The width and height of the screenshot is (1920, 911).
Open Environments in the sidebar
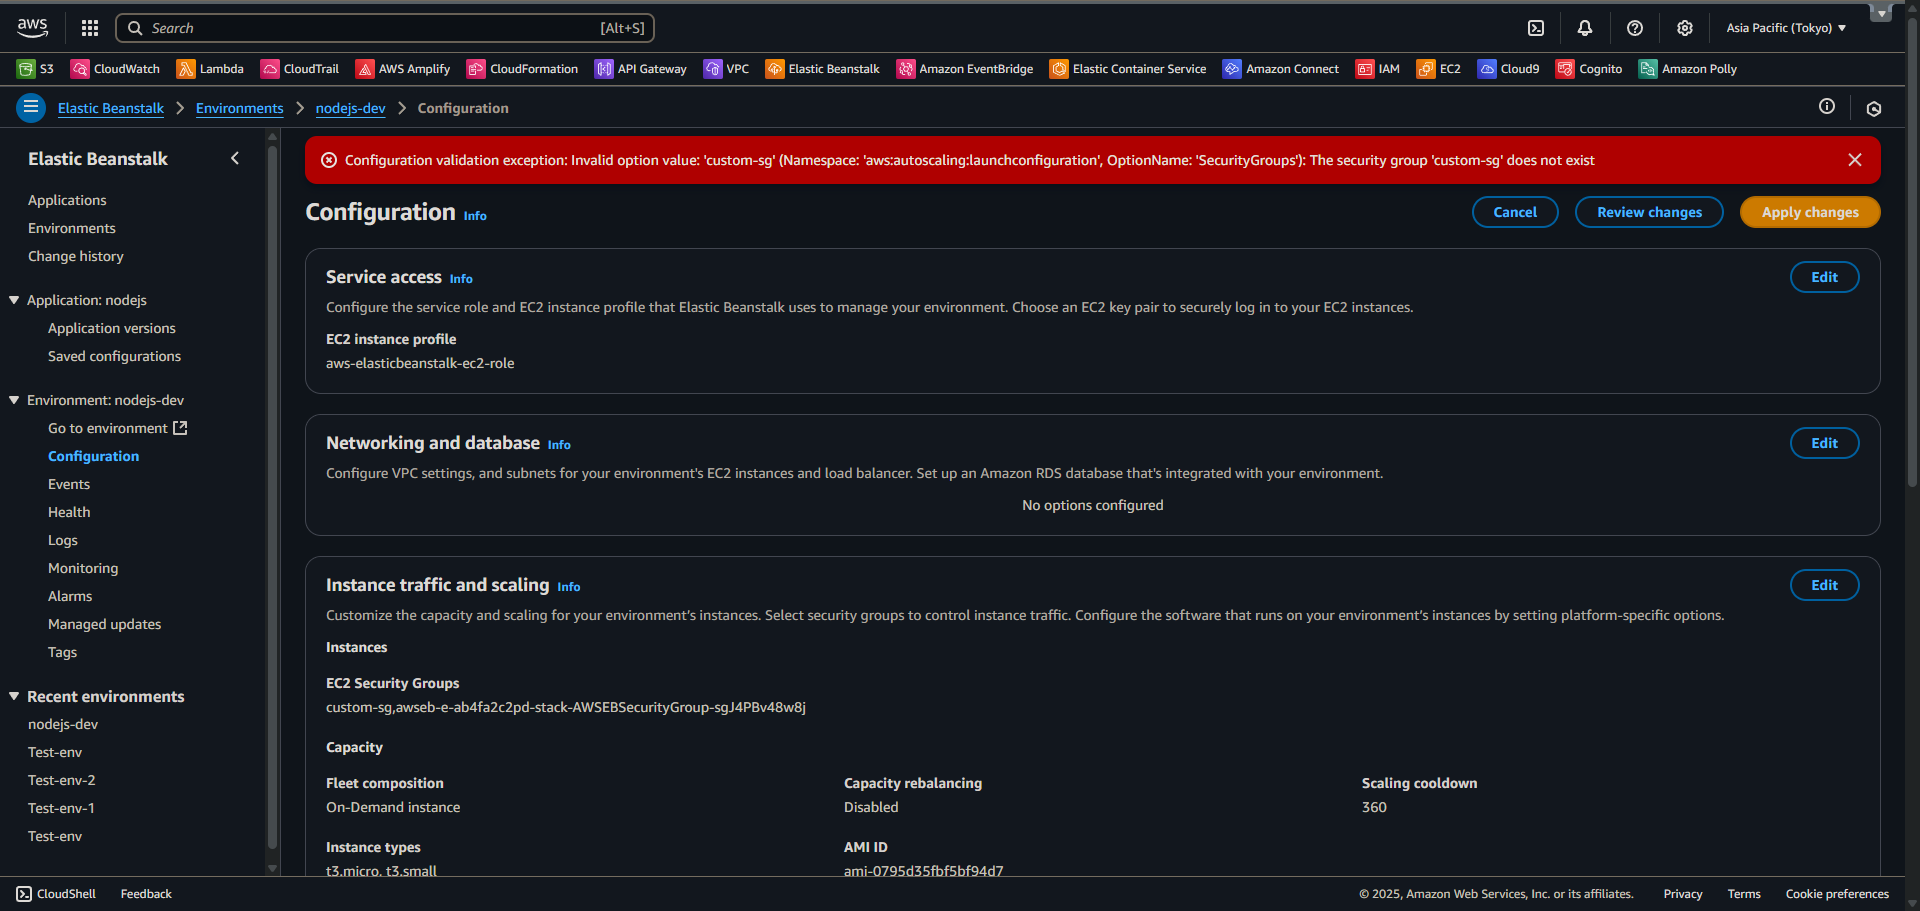point(72,228)
